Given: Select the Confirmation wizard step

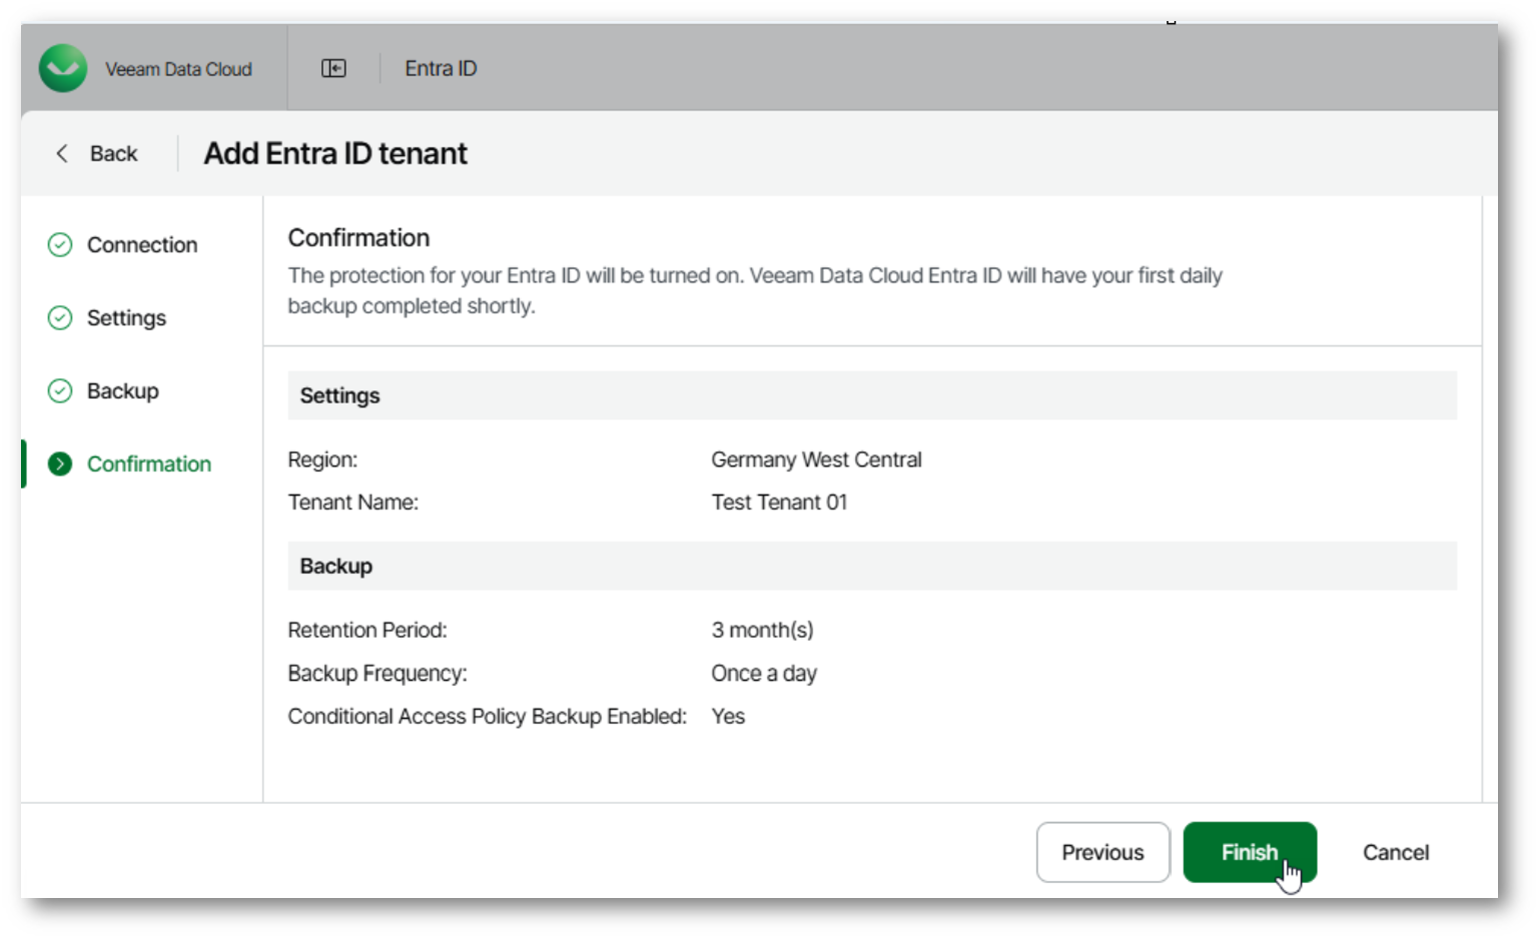Looking at the screenshot, I should tap(149, 464).
